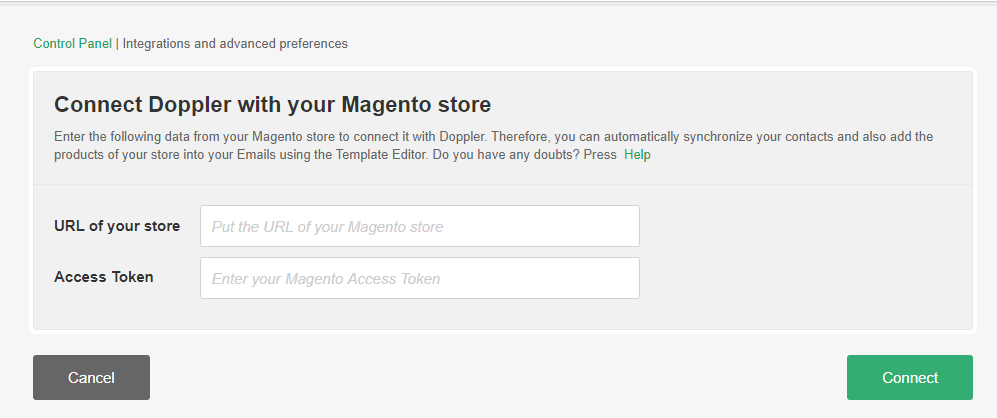
Task: Open the Control Panel breadcrumb link
Action: (72, 44)
